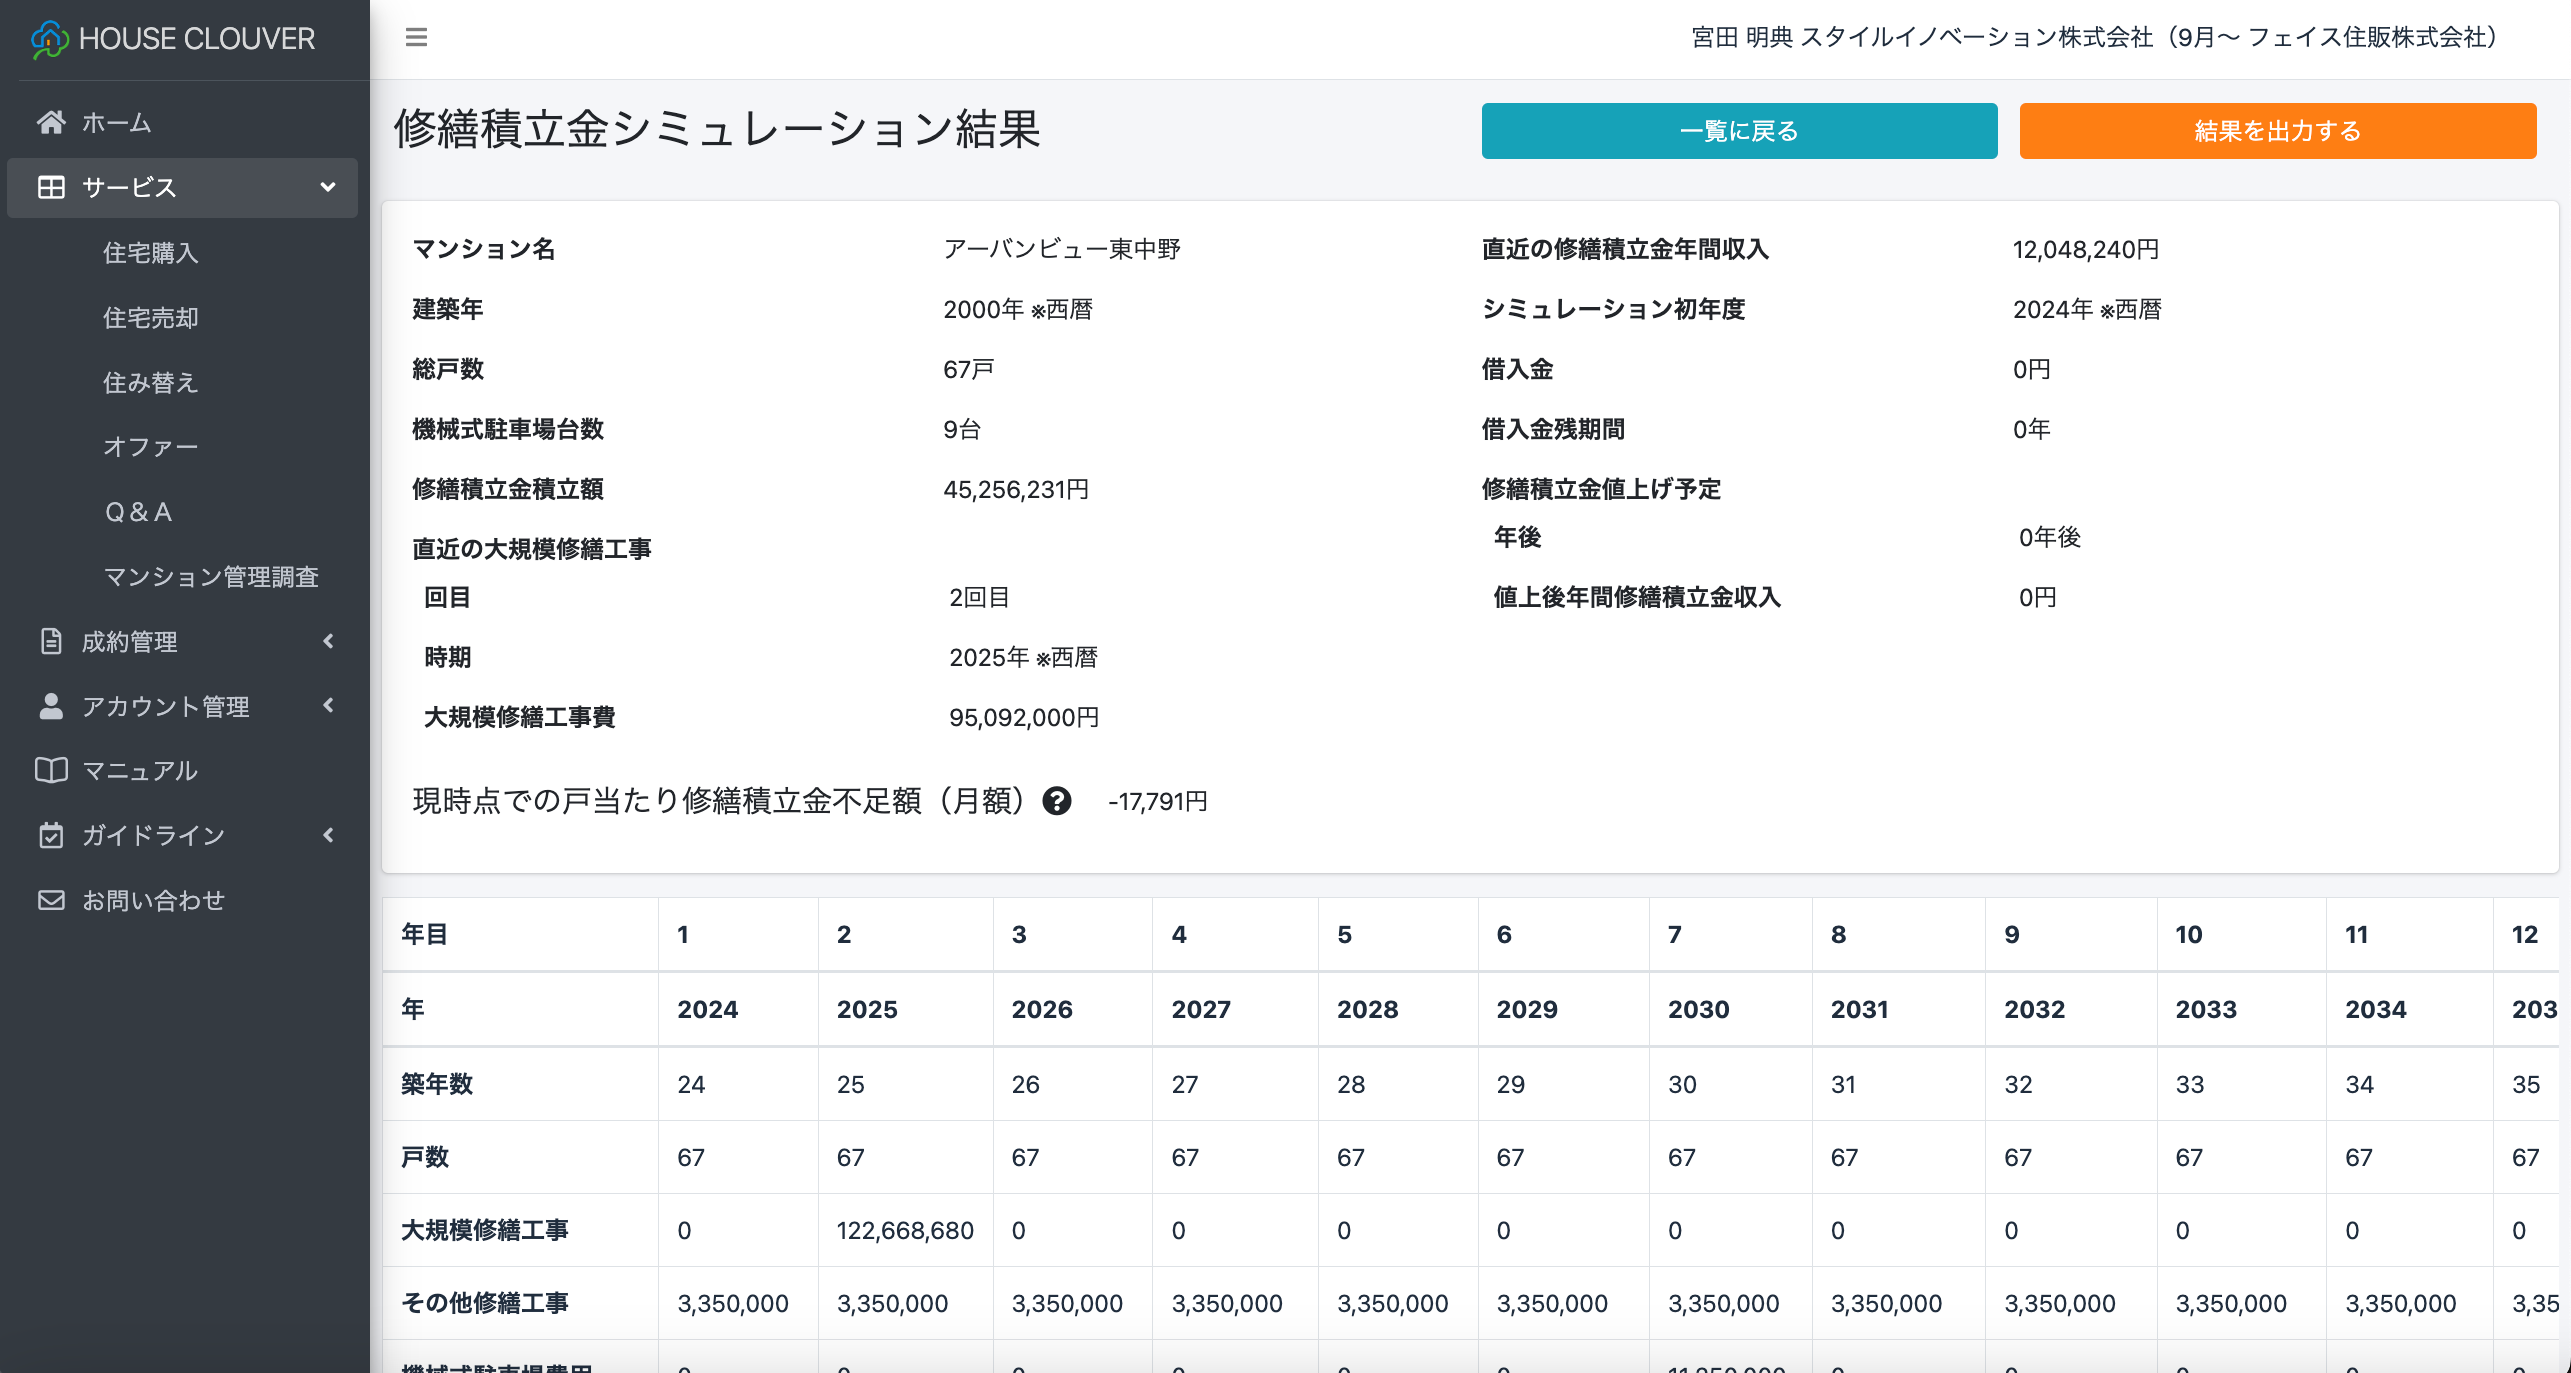
Task: Click the 一覧に戻る button
Action: click(1739, 131)
